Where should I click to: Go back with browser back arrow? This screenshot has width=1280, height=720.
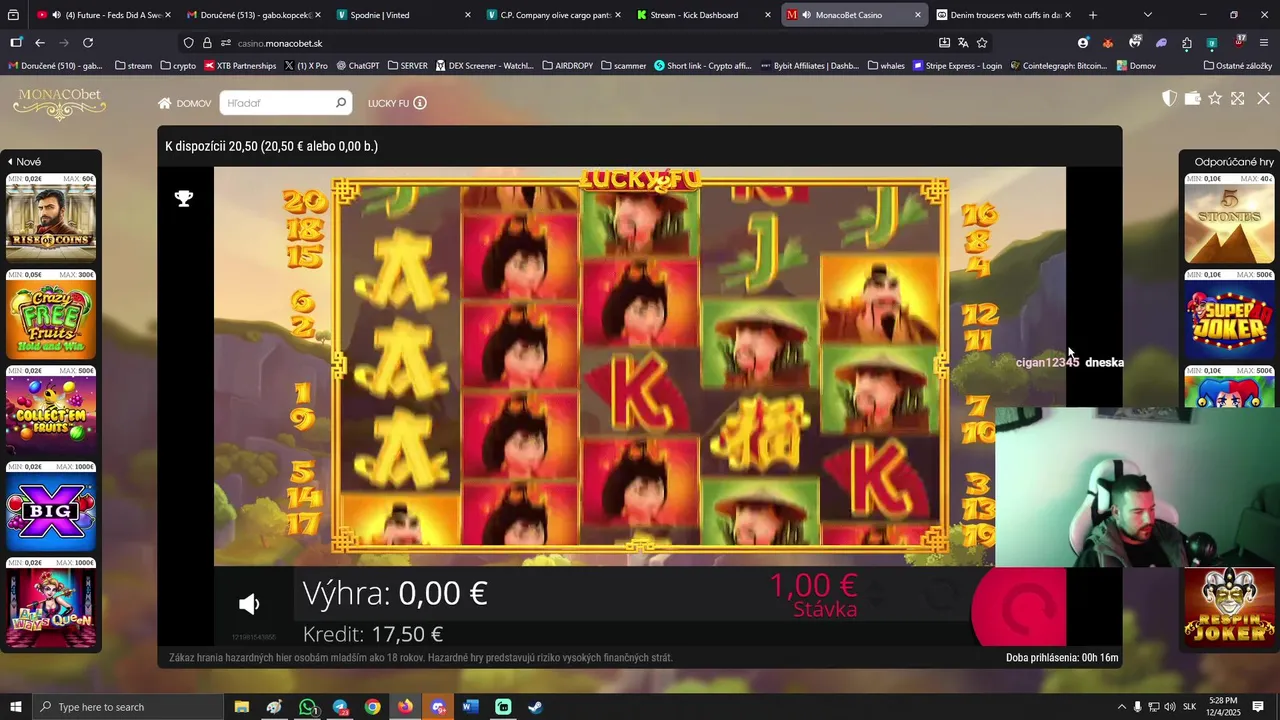click(x=40, y=43)
